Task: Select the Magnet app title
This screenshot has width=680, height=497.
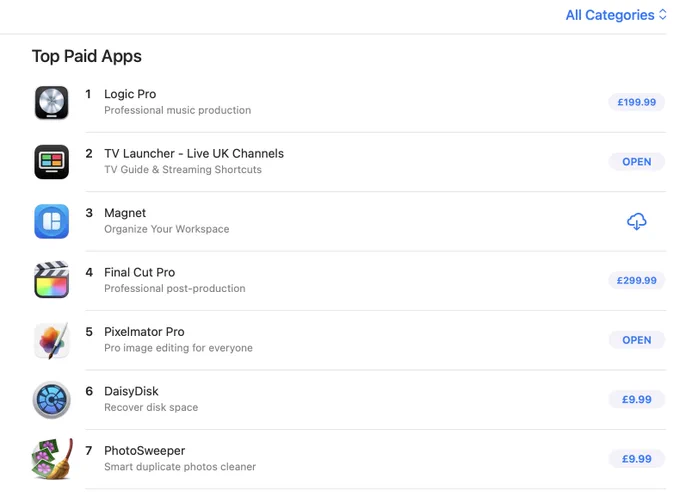Action: 125,213
